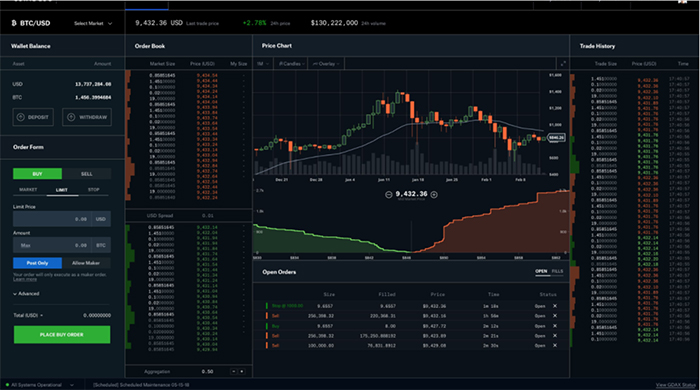Zoom out the depth chart with minus
Image resolution: width=700 pixels, height=390 pixels.
click(x=388, y=195)
